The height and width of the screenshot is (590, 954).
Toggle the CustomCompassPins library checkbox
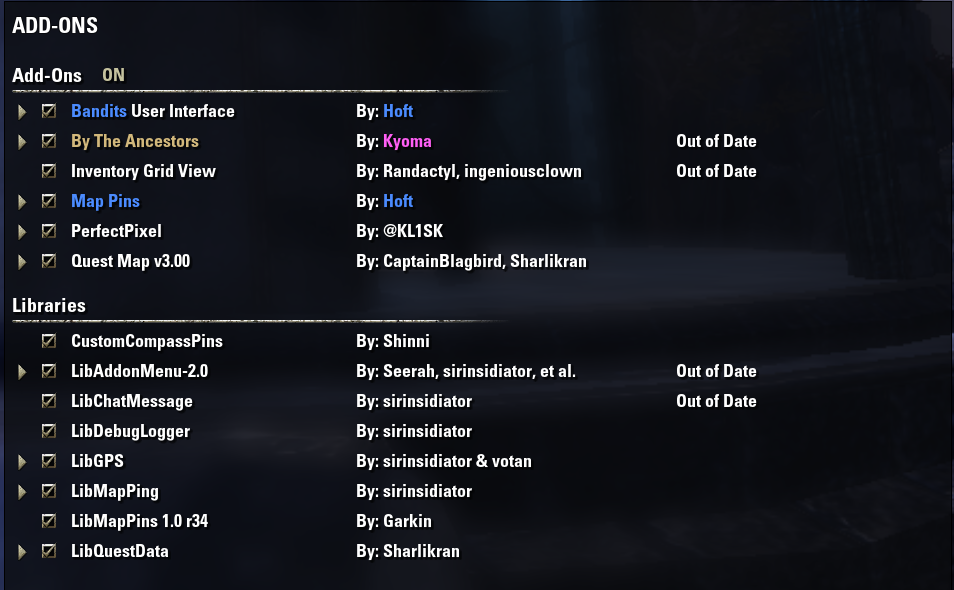49,341
